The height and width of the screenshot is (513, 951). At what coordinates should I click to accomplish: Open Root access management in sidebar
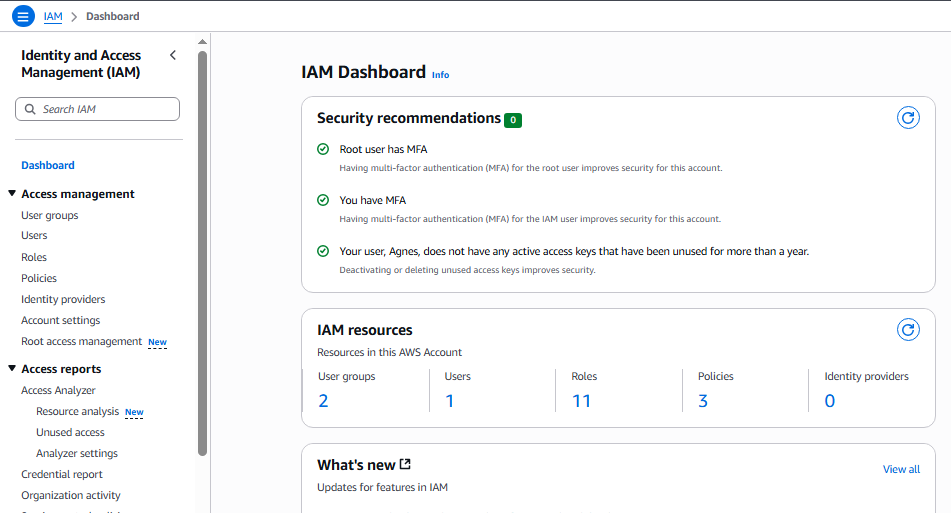pos(81,341)
